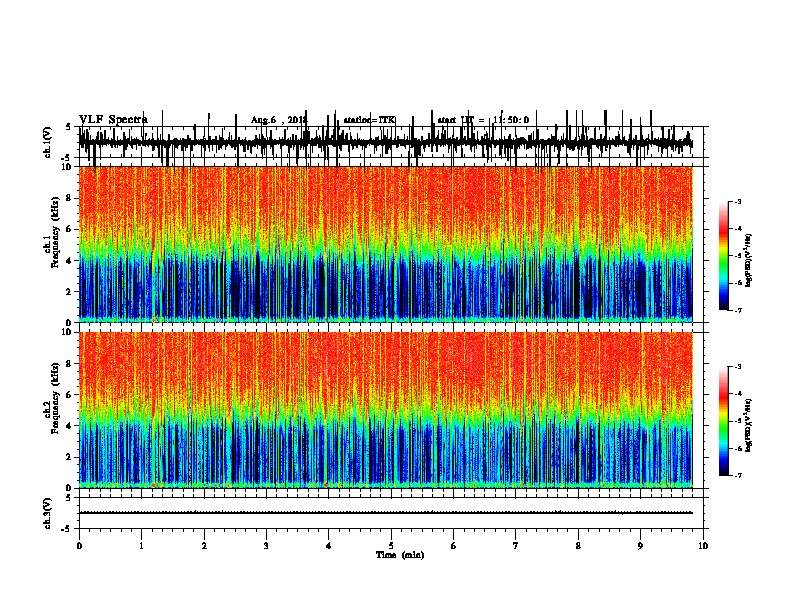Click the time axis tick label "5"
This screenshot has width=792, height=612.
391,546
